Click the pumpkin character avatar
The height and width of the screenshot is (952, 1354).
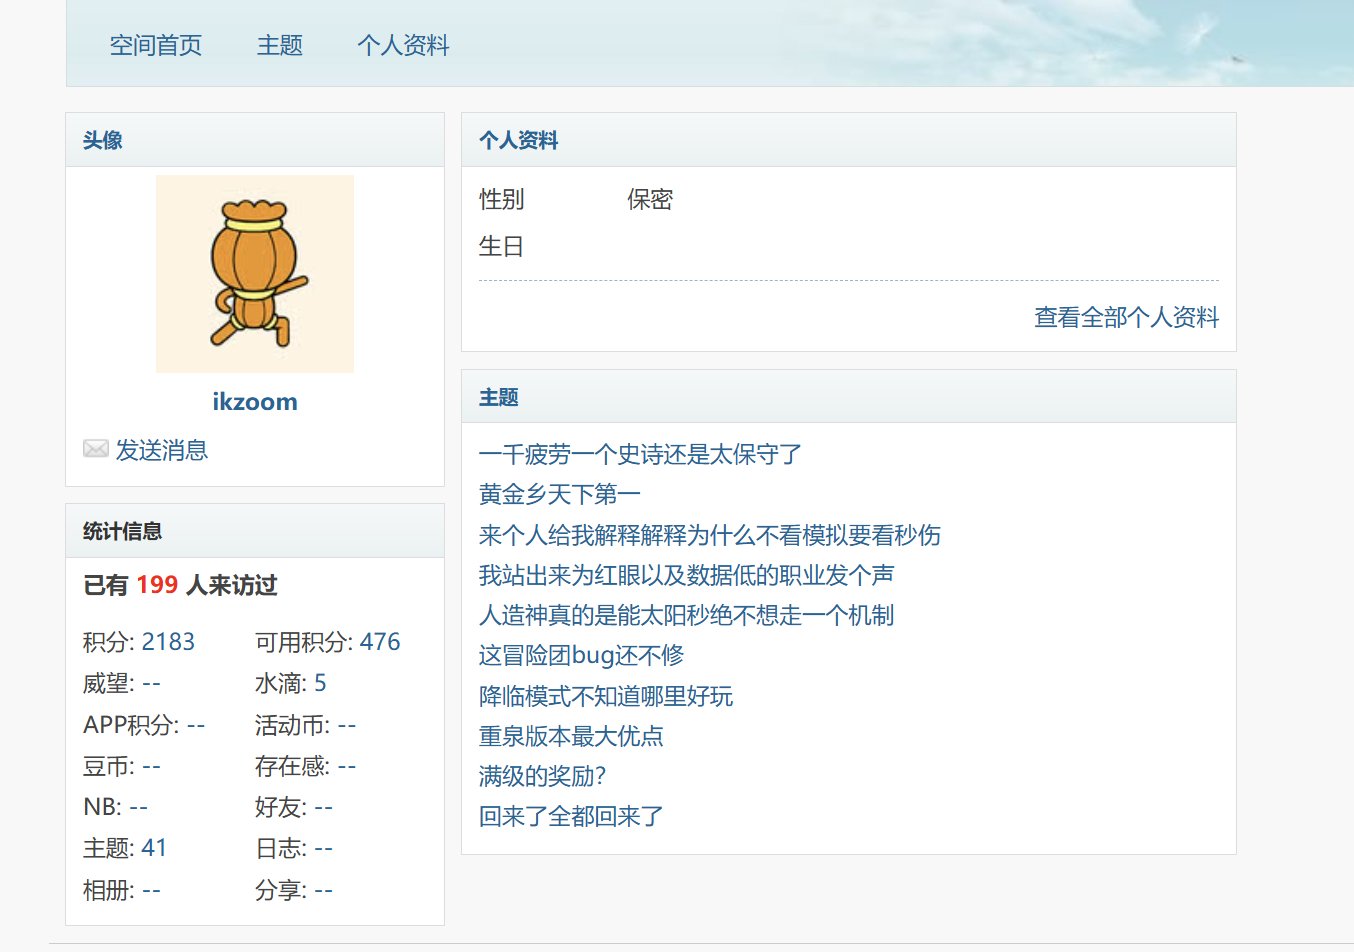tap(254, 273)
